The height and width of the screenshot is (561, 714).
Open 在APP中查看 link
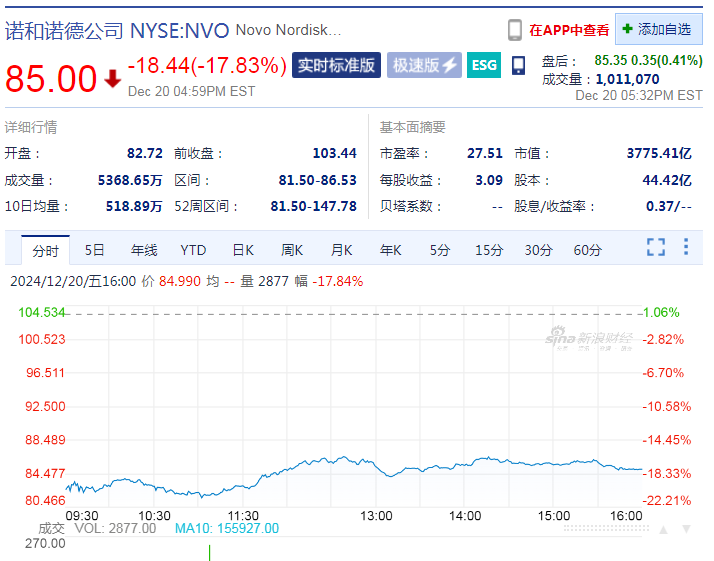[569, 30]
